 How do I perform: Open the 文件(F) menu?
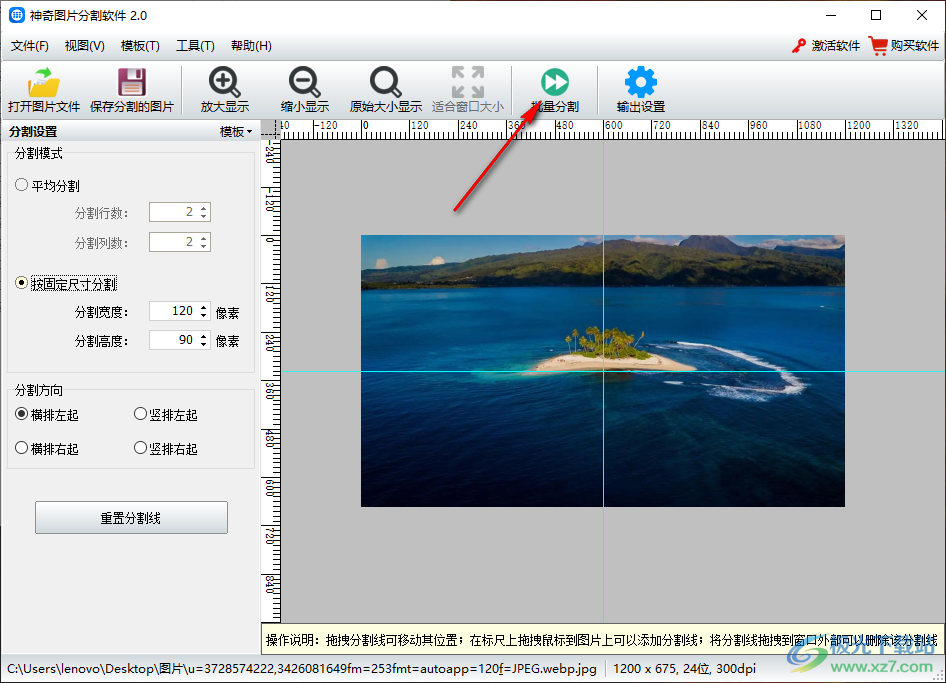(x=30, y=46)
